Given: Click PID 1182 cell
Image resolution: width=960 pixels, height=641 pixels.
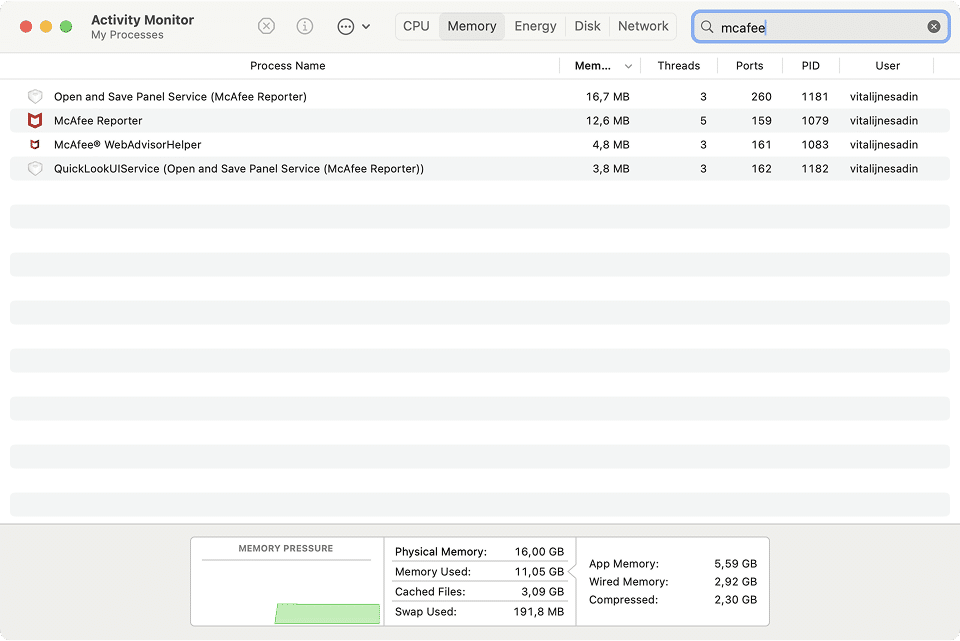Looking at the screenshot, I should click(x=815, y=168).
